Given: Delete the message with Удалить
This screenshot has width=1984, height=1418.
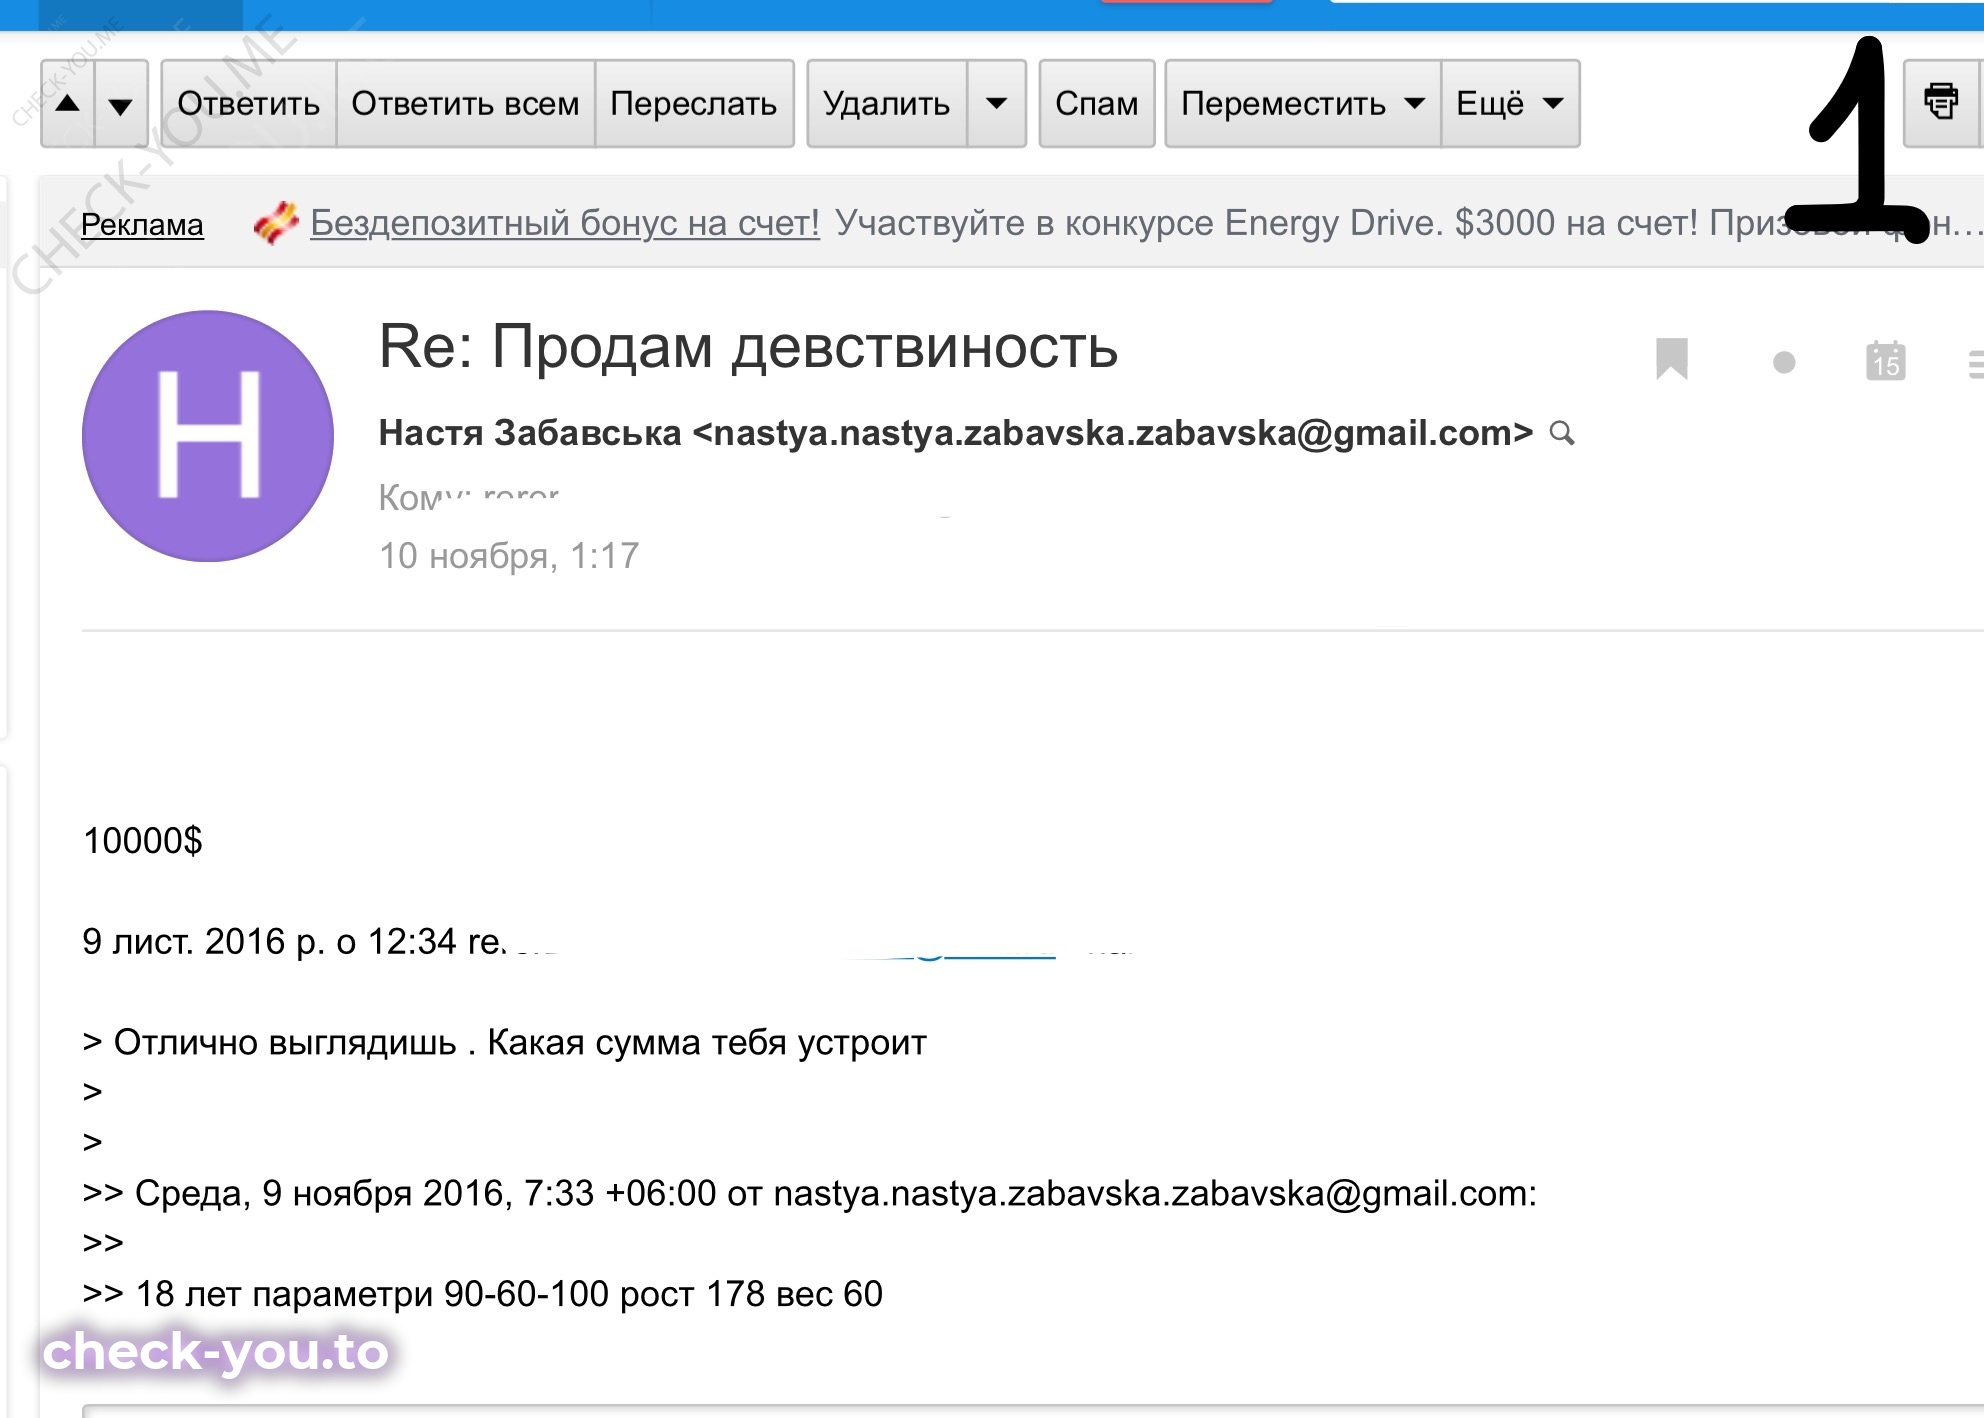Looking at the screenshot, I should tap(887, 104).
